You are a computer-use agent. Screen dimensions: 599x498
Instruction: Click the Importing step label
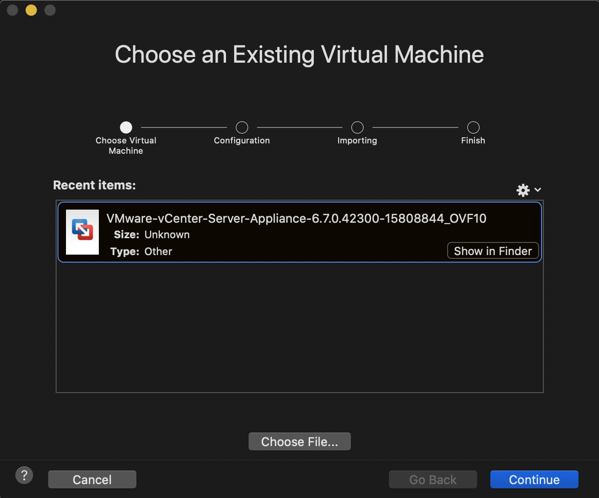[357, 141]
